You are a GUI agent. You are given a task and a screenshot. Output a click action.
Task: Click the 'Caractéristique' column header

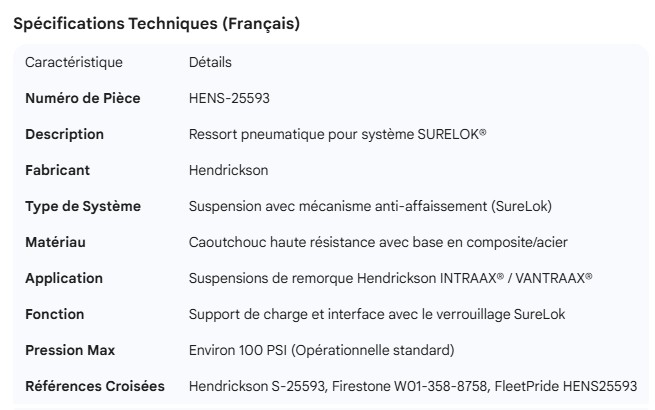(x=74, y=62)
